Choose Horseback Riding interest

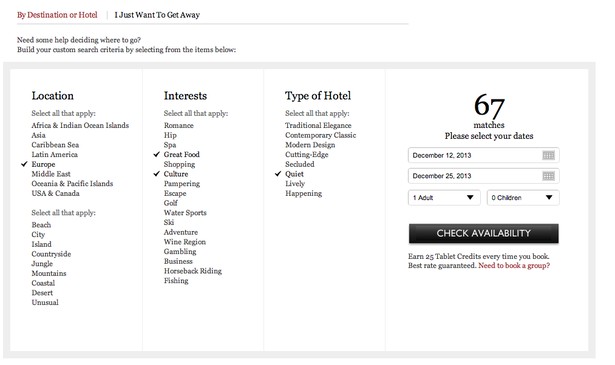point(193,271)
